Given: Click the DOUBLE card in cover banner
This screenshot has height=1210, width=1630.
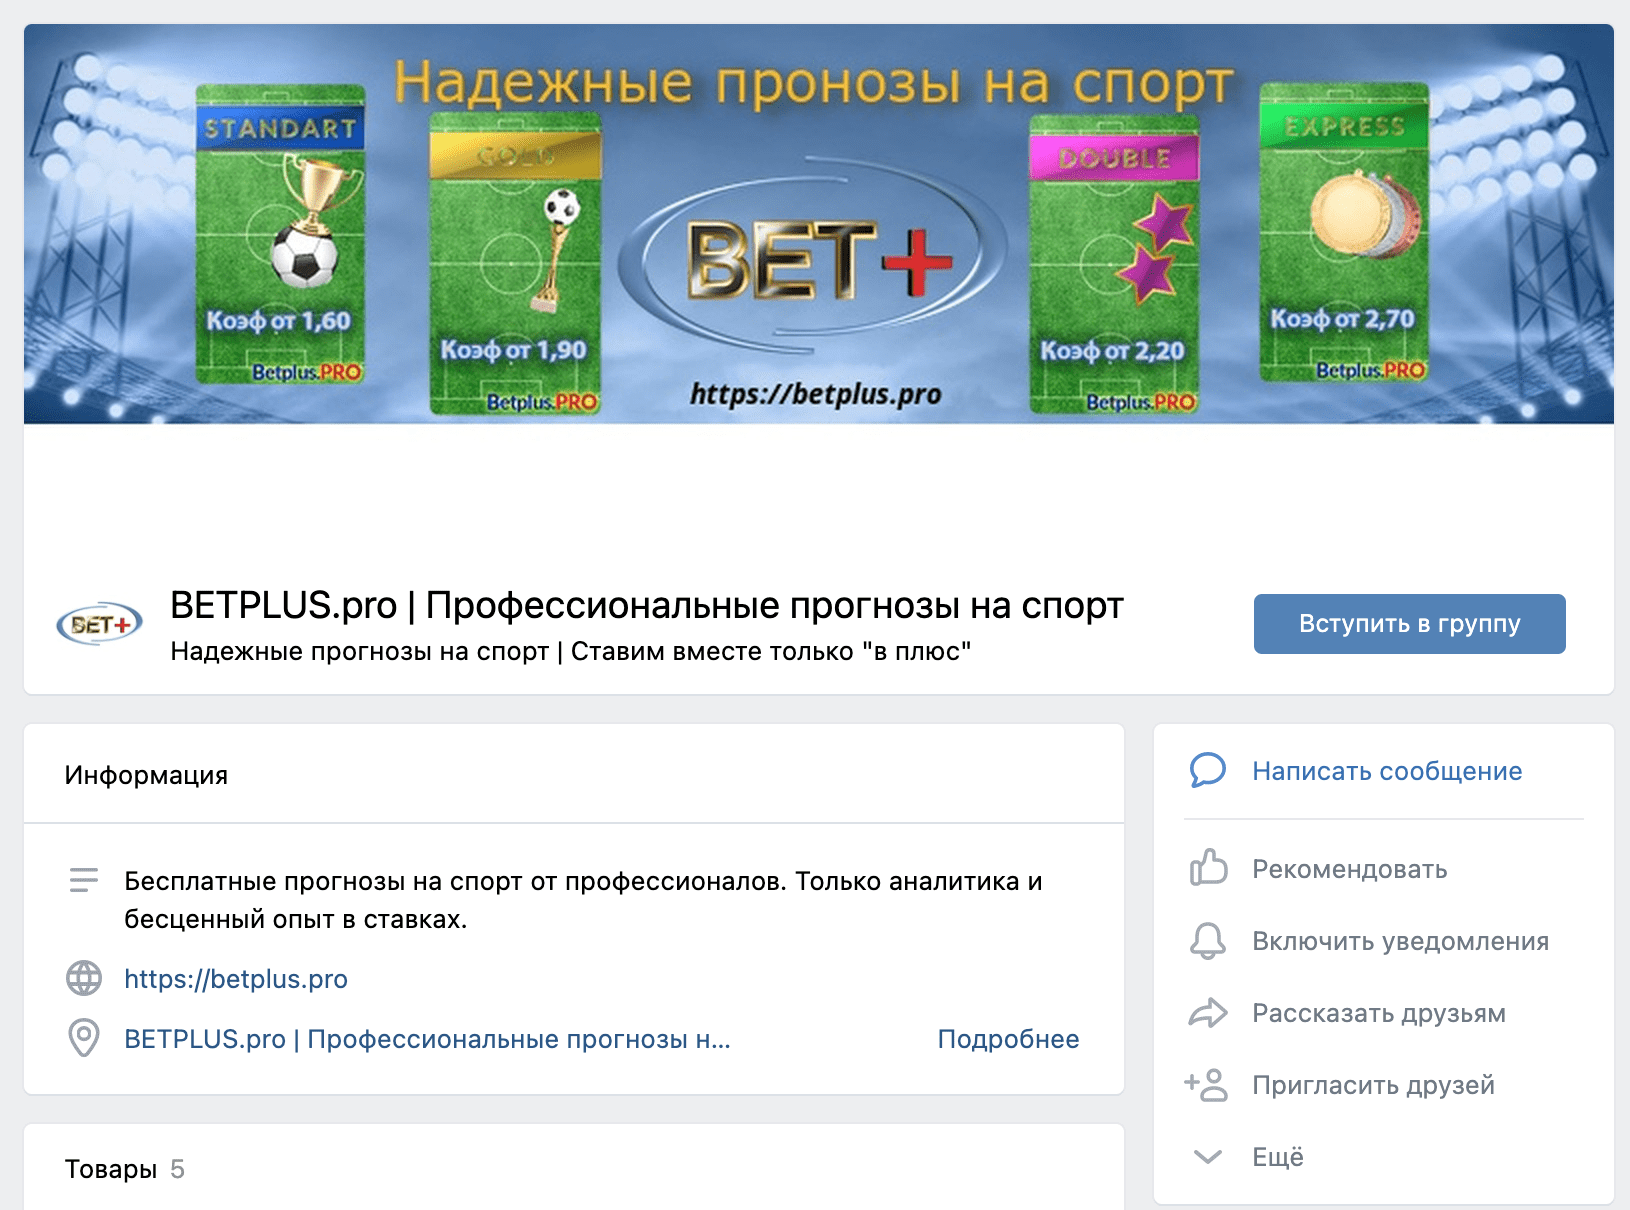Looking at the screenshot, I should [1114, 264].
